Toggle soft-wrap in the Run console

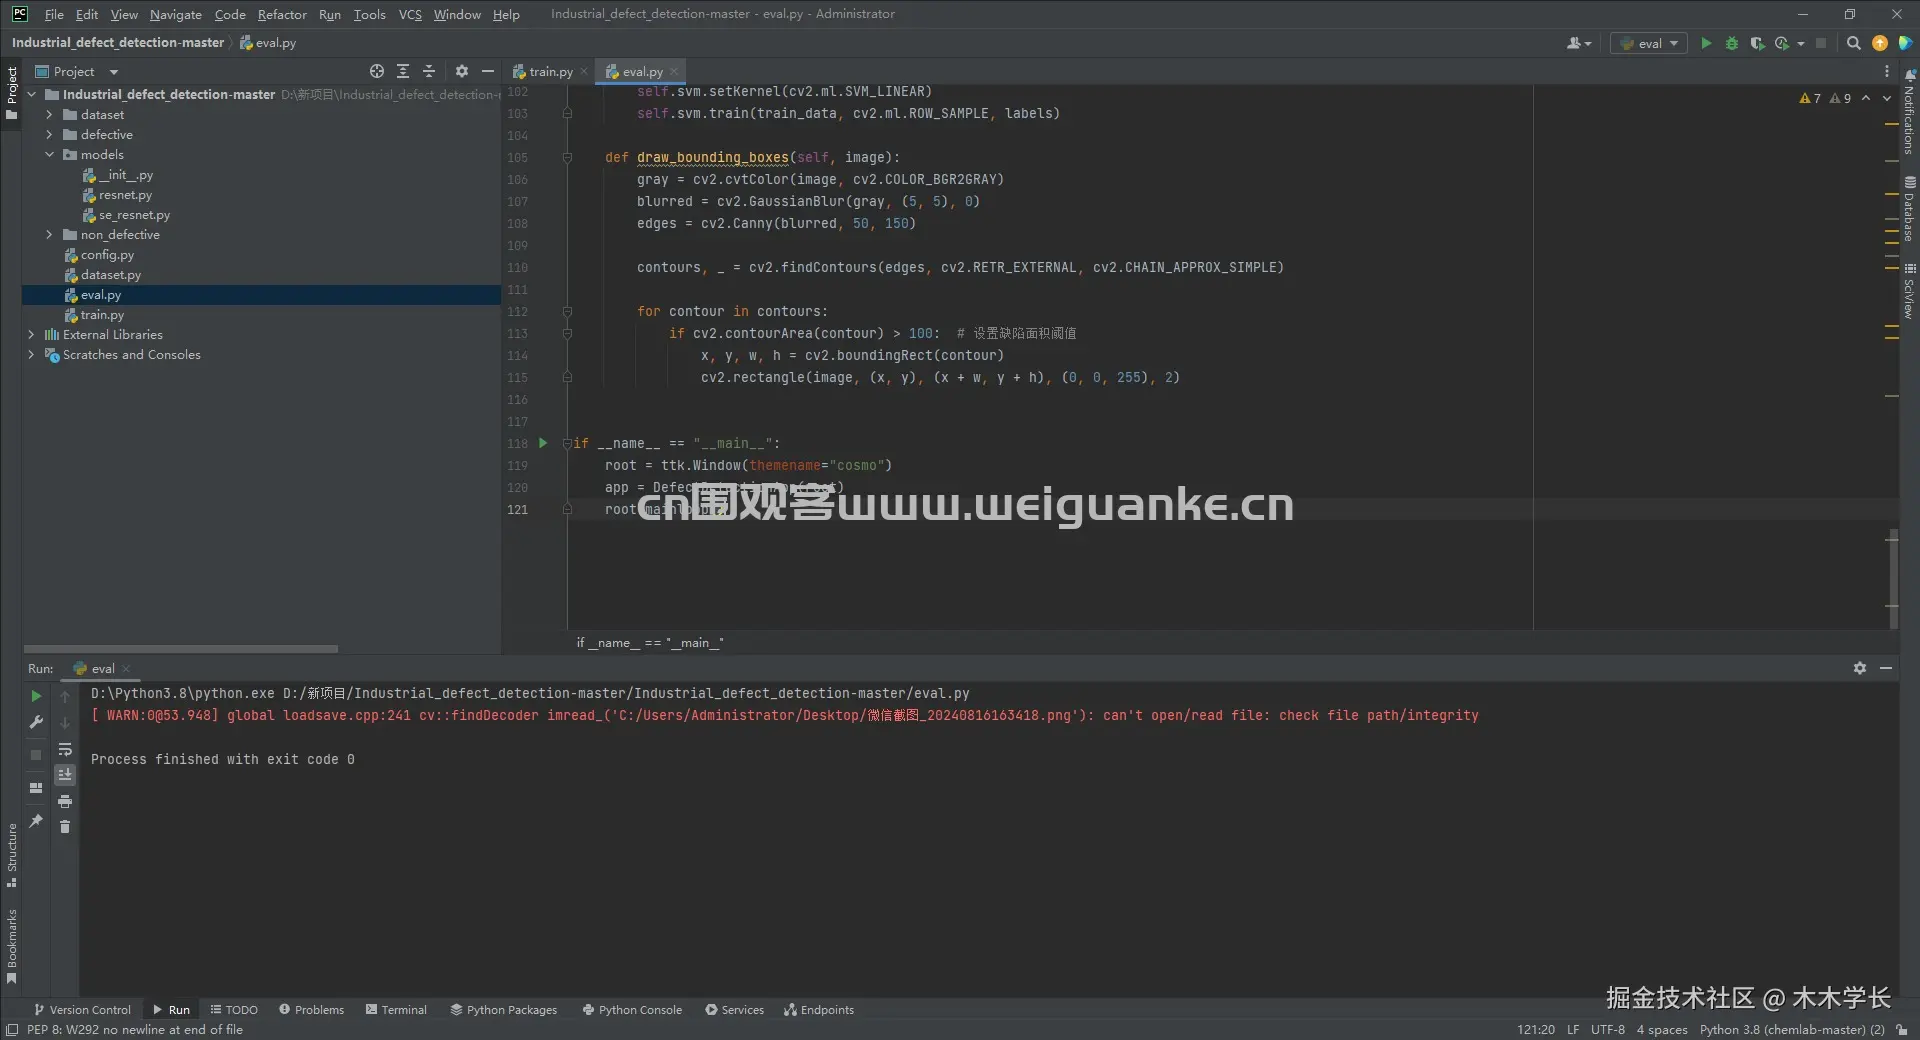(x=65, y=749)
